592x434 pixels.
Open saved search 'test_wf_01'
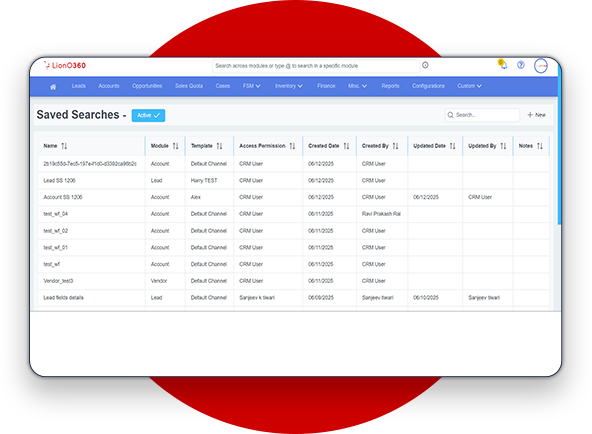click(x=56, y=248)
